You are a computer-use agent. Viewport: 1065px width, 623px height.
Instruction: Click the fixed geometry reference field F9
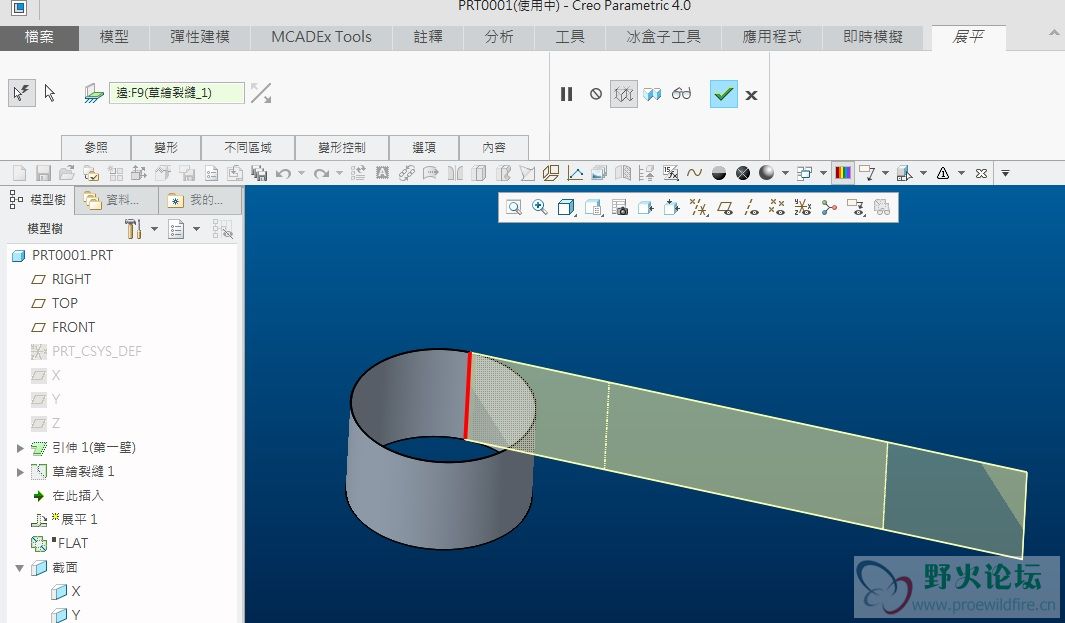point(177,93)
